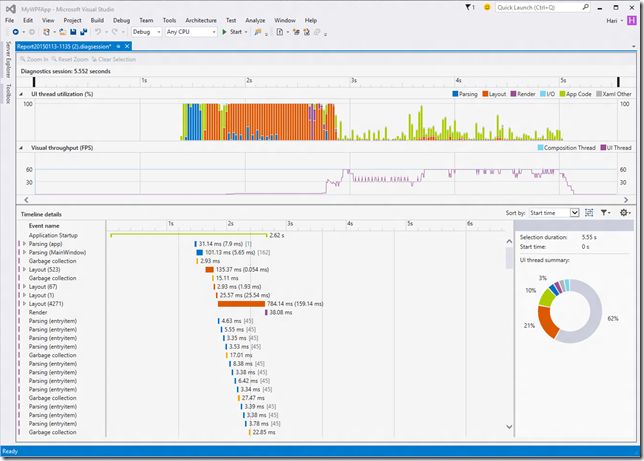This screenshot has width=644, height=461.
Task: Expand the Layout (1) event row
Action: (24, 295)
